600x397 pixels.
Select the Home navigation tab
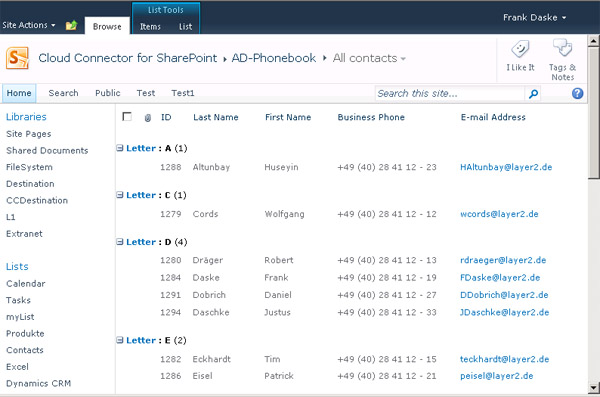pyautogui.click(x=19, y=93)
